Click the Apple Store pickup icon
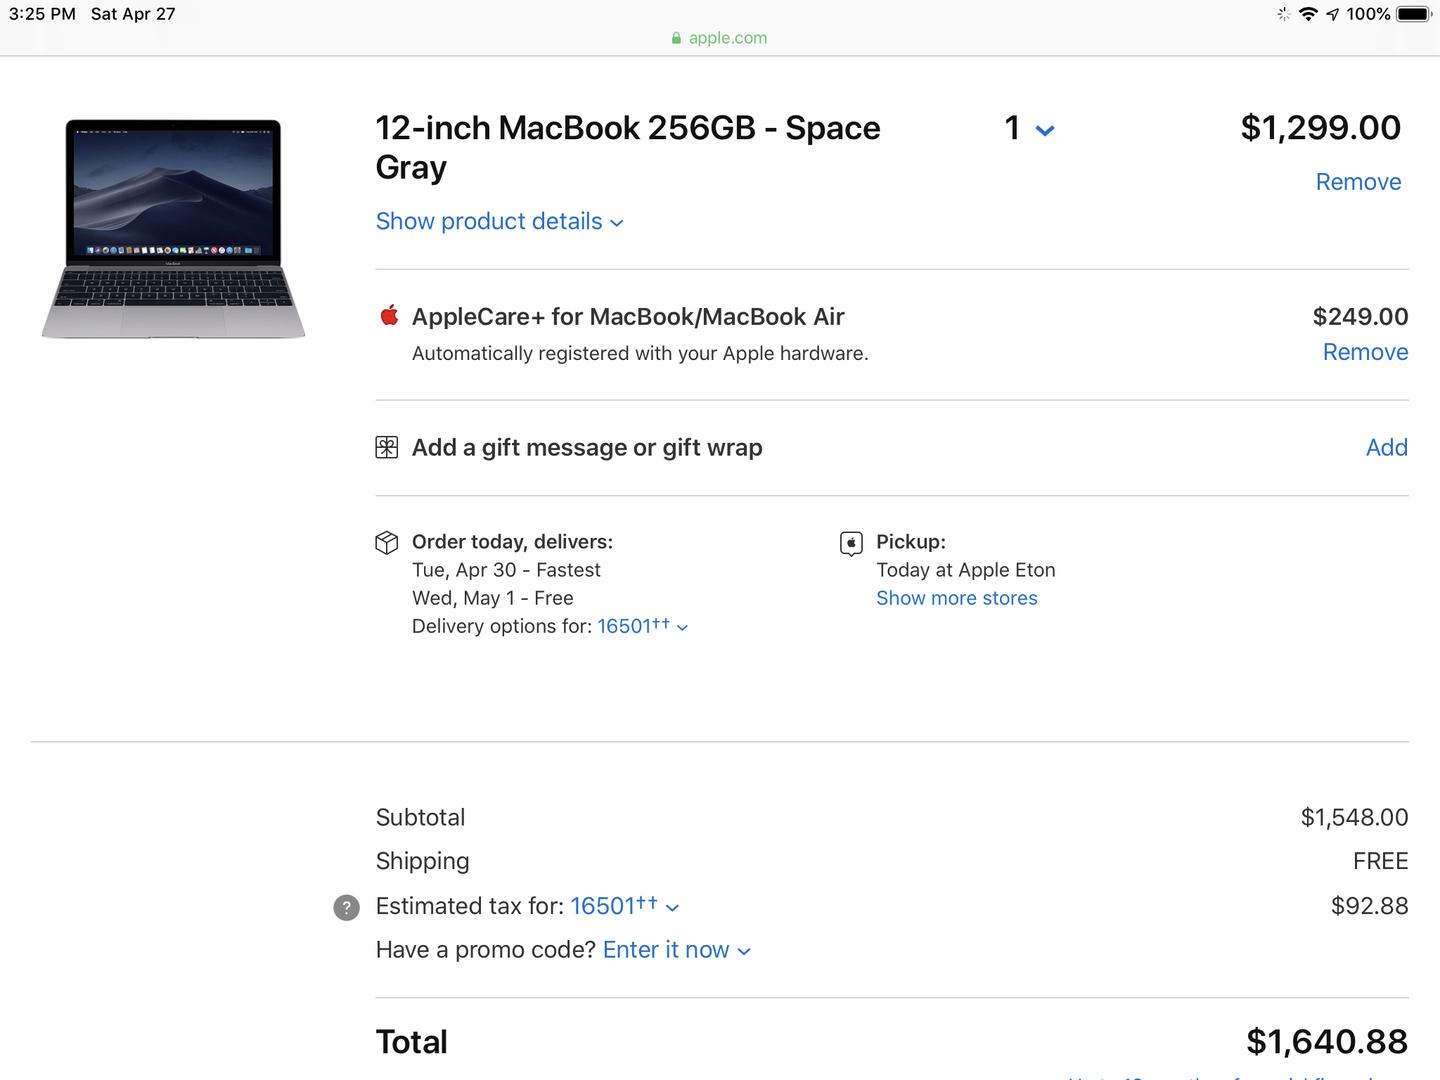1440x1080 pixels. (851, 543)
